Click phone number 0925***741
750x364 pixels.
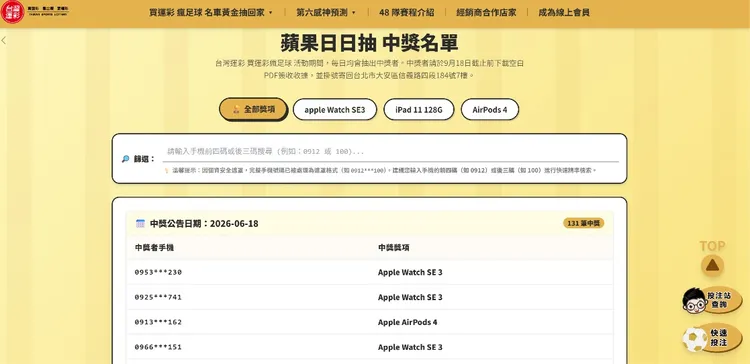click(x=158, y=297)
